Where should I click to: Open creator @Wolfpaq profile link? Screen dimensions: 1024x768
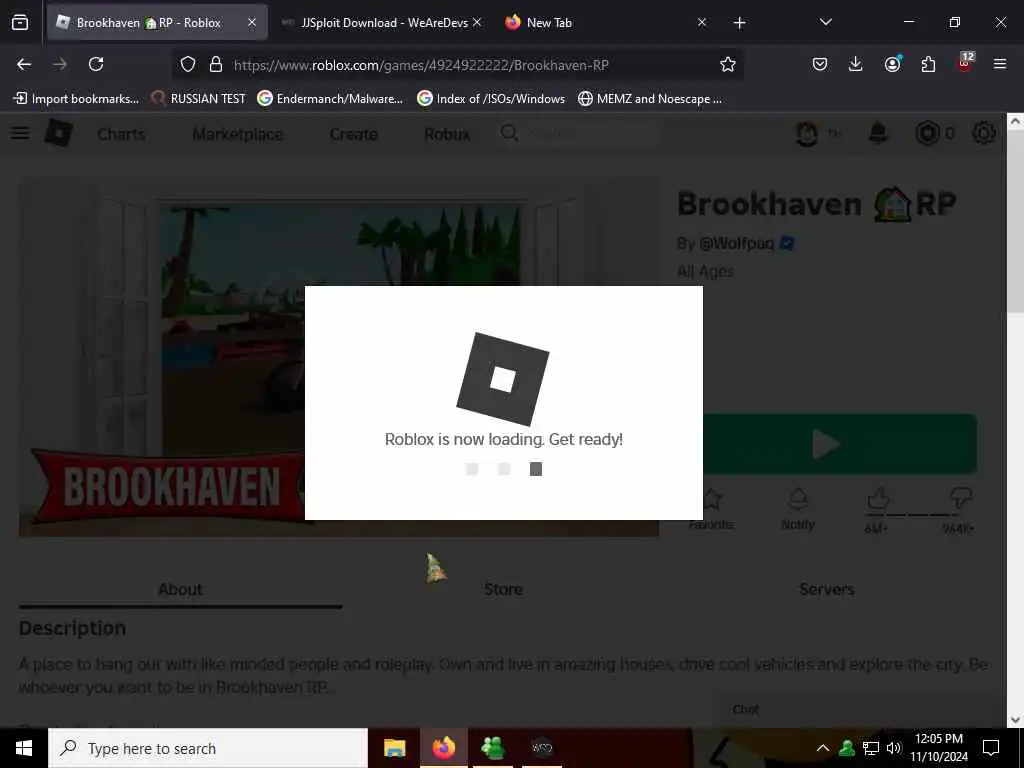[x=737, y=243]
